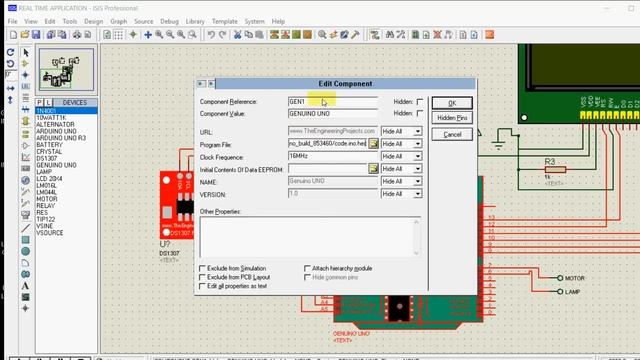The width and height of the screenshot is (640, 360).
Task: Open the Library menu
Action: [195, 21]
